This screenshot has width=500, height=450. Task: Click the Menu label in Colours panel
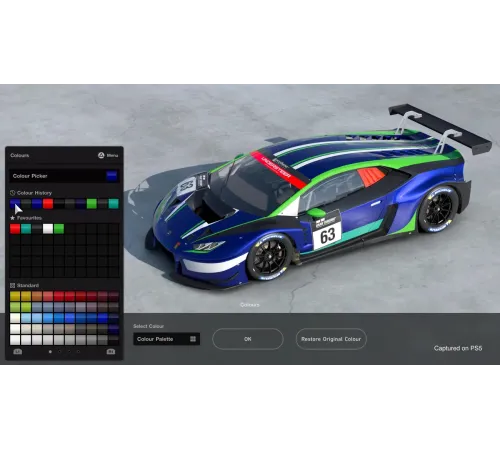coord(112,155)
